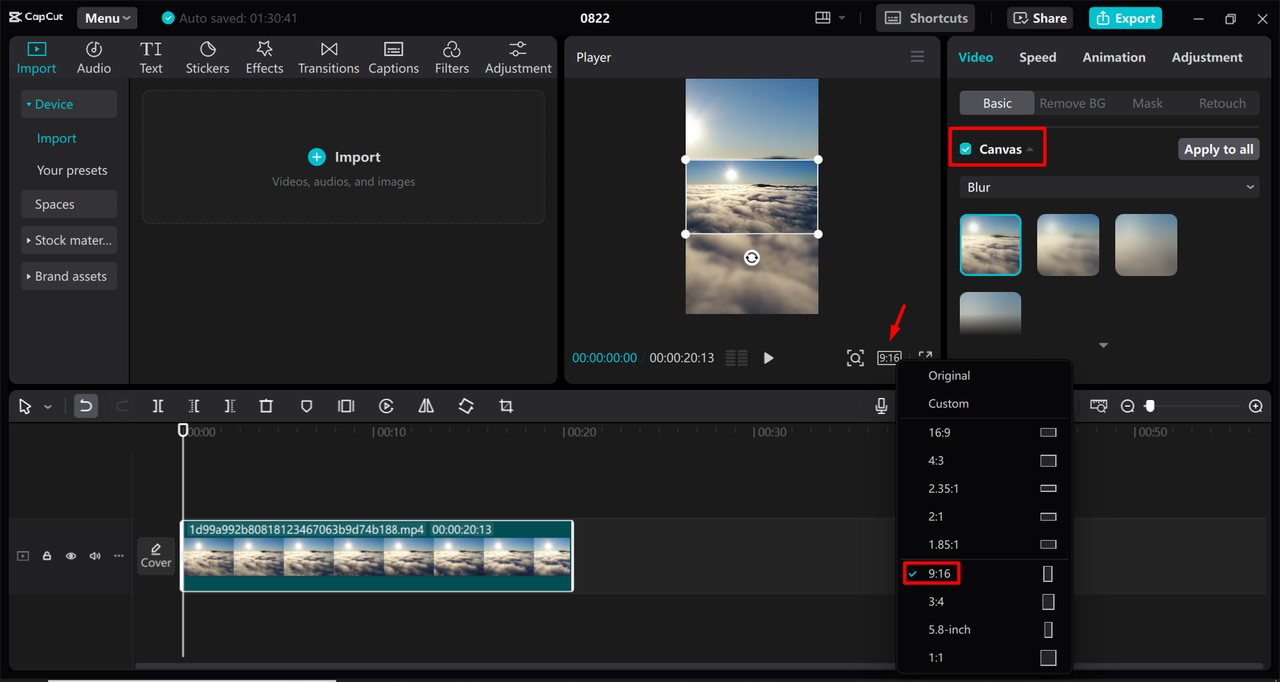Viewport: 1280px width, 682px height.
Task: Open the Audio library tab
Action: [x=94, y=58]
